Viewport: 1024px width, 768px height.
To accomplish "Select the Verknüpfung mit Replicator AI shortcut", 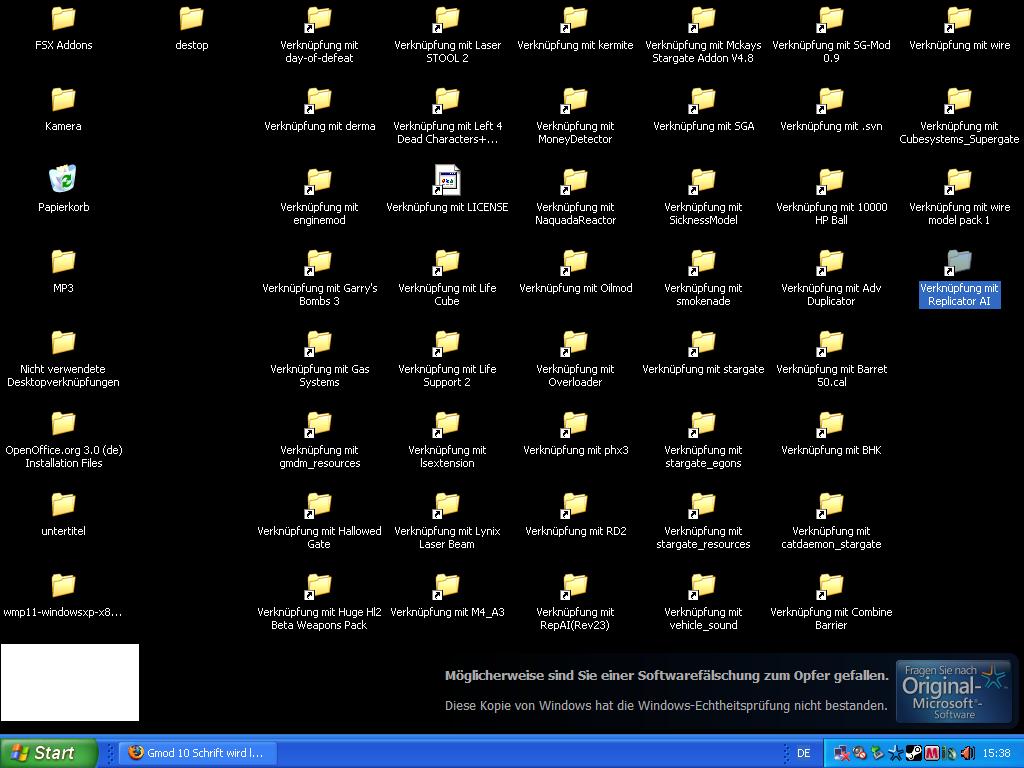I will pos(959,263).
